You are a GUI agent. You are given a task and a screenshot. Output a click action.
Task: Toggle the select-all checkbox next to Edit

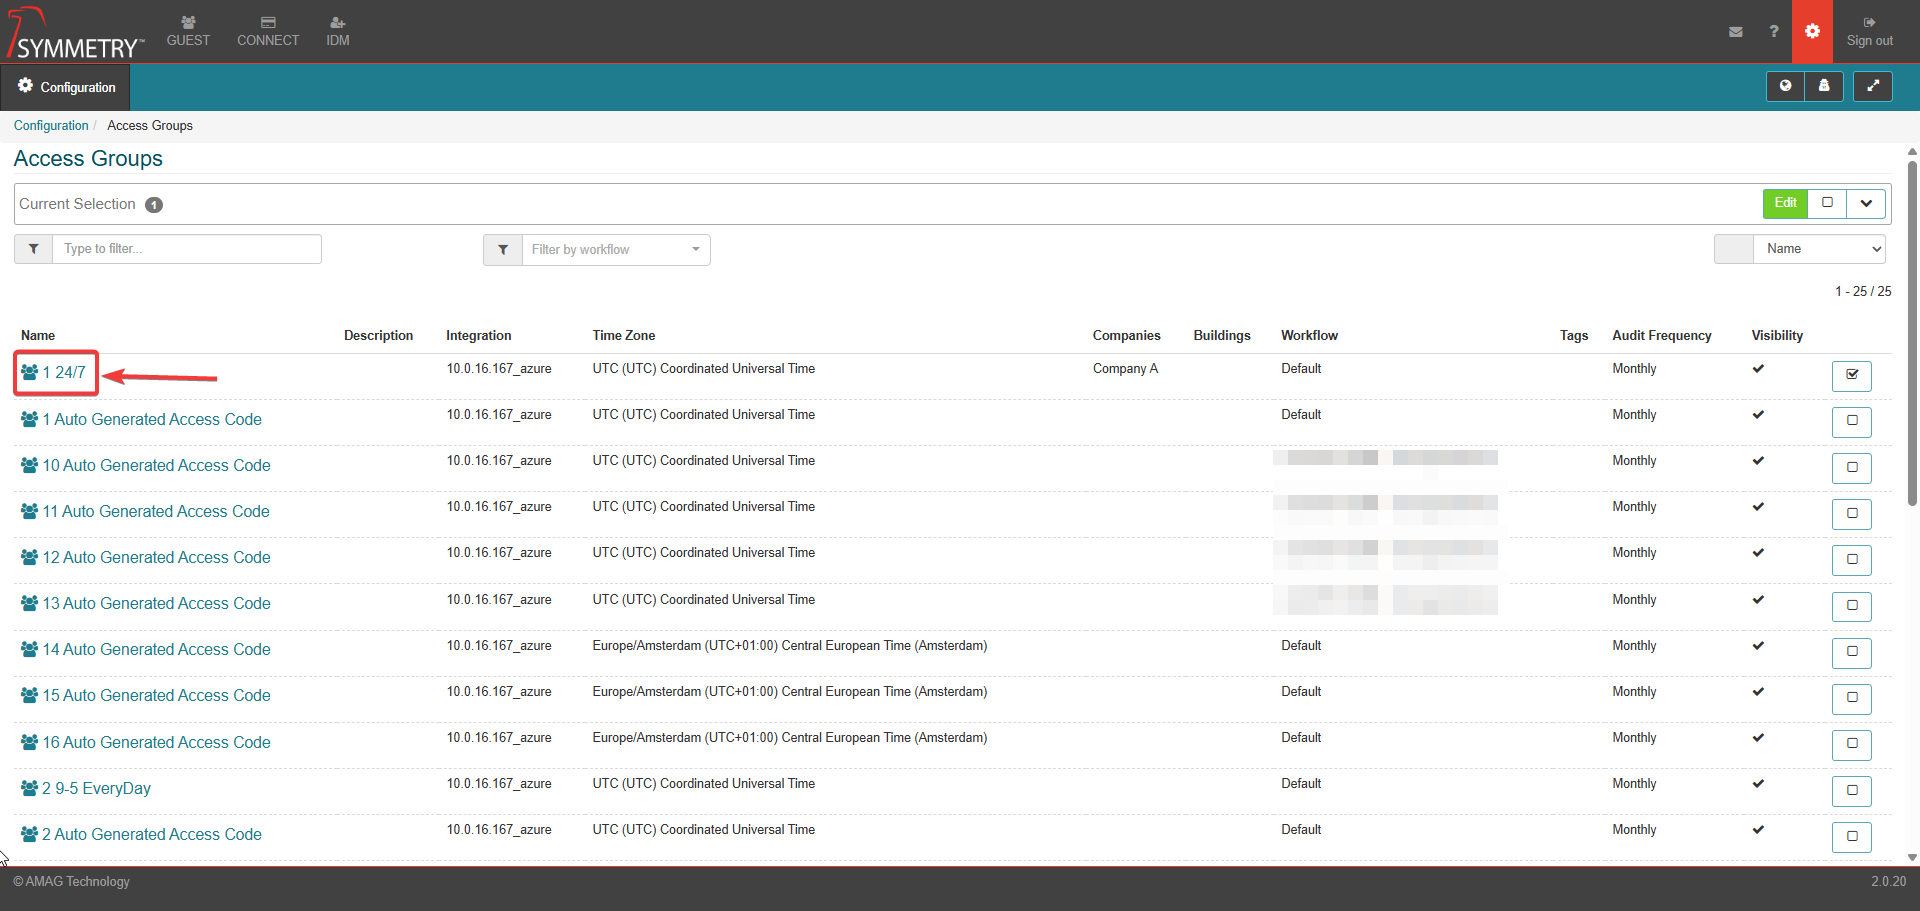click(x=1827, y=203)
